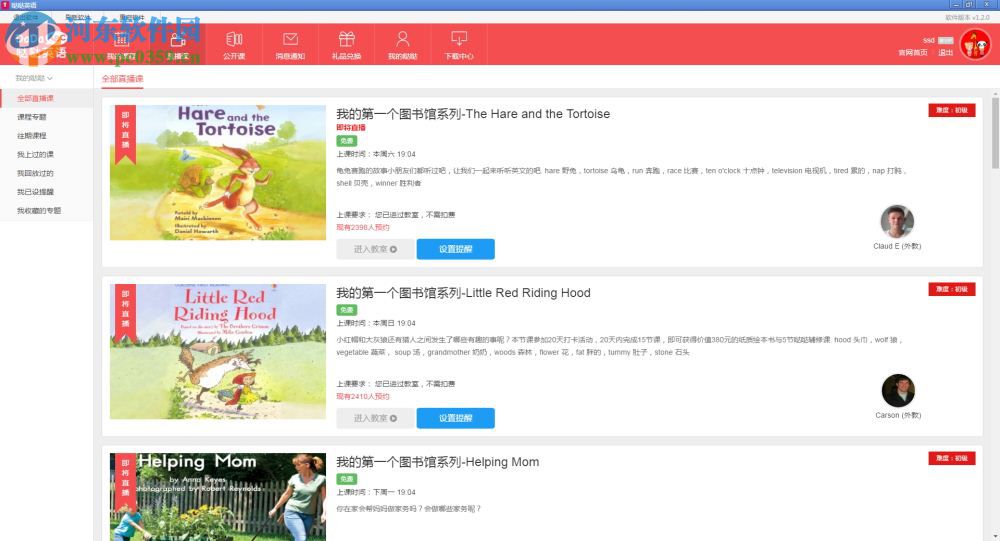Screen dimensions: 1000x541
Task: Click text 现有2410人预约
Action: 363,396
